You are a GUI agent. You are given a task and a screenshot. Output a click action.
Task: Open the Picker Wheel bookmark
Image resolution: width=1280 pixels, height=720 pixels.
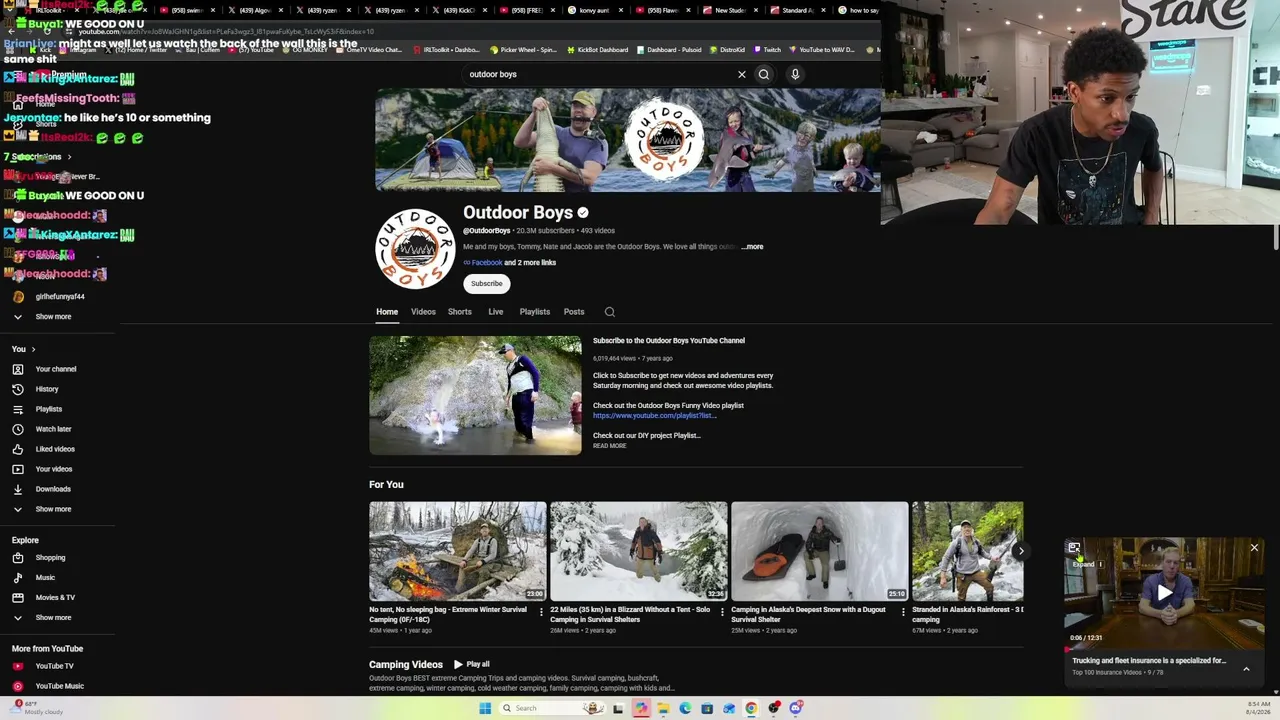[523, 50]
